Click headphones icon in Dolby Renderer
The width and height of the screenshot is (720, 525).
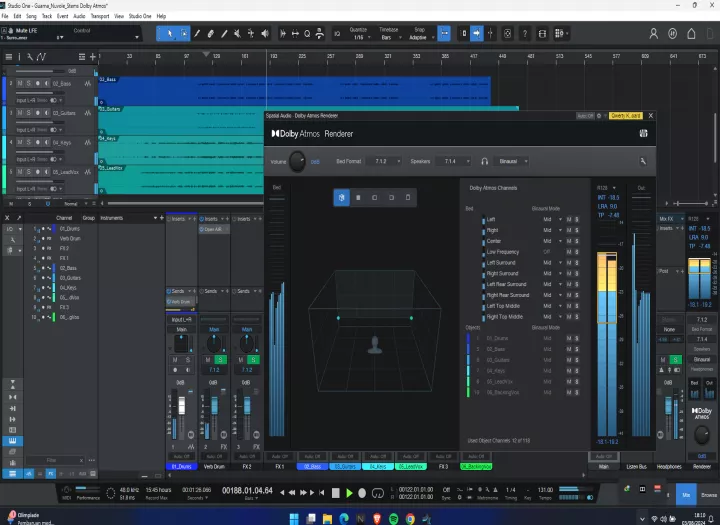484,161
